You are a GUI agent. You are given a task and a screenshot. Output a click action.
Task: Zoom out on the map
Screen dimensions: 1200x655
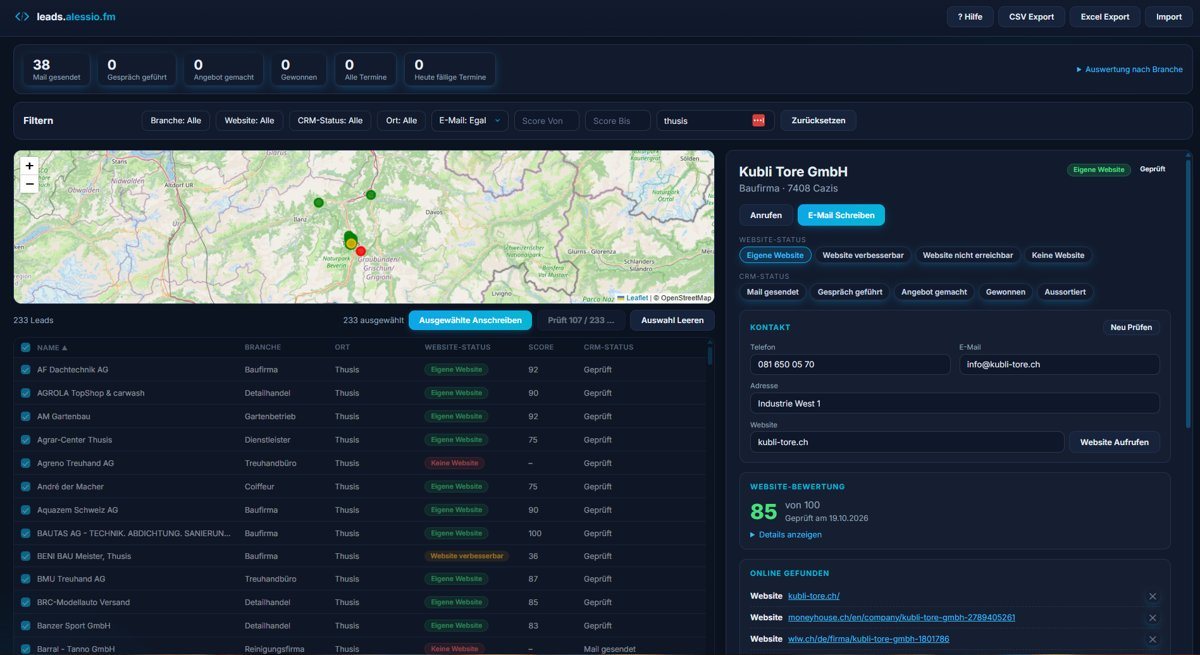point(29,184)
